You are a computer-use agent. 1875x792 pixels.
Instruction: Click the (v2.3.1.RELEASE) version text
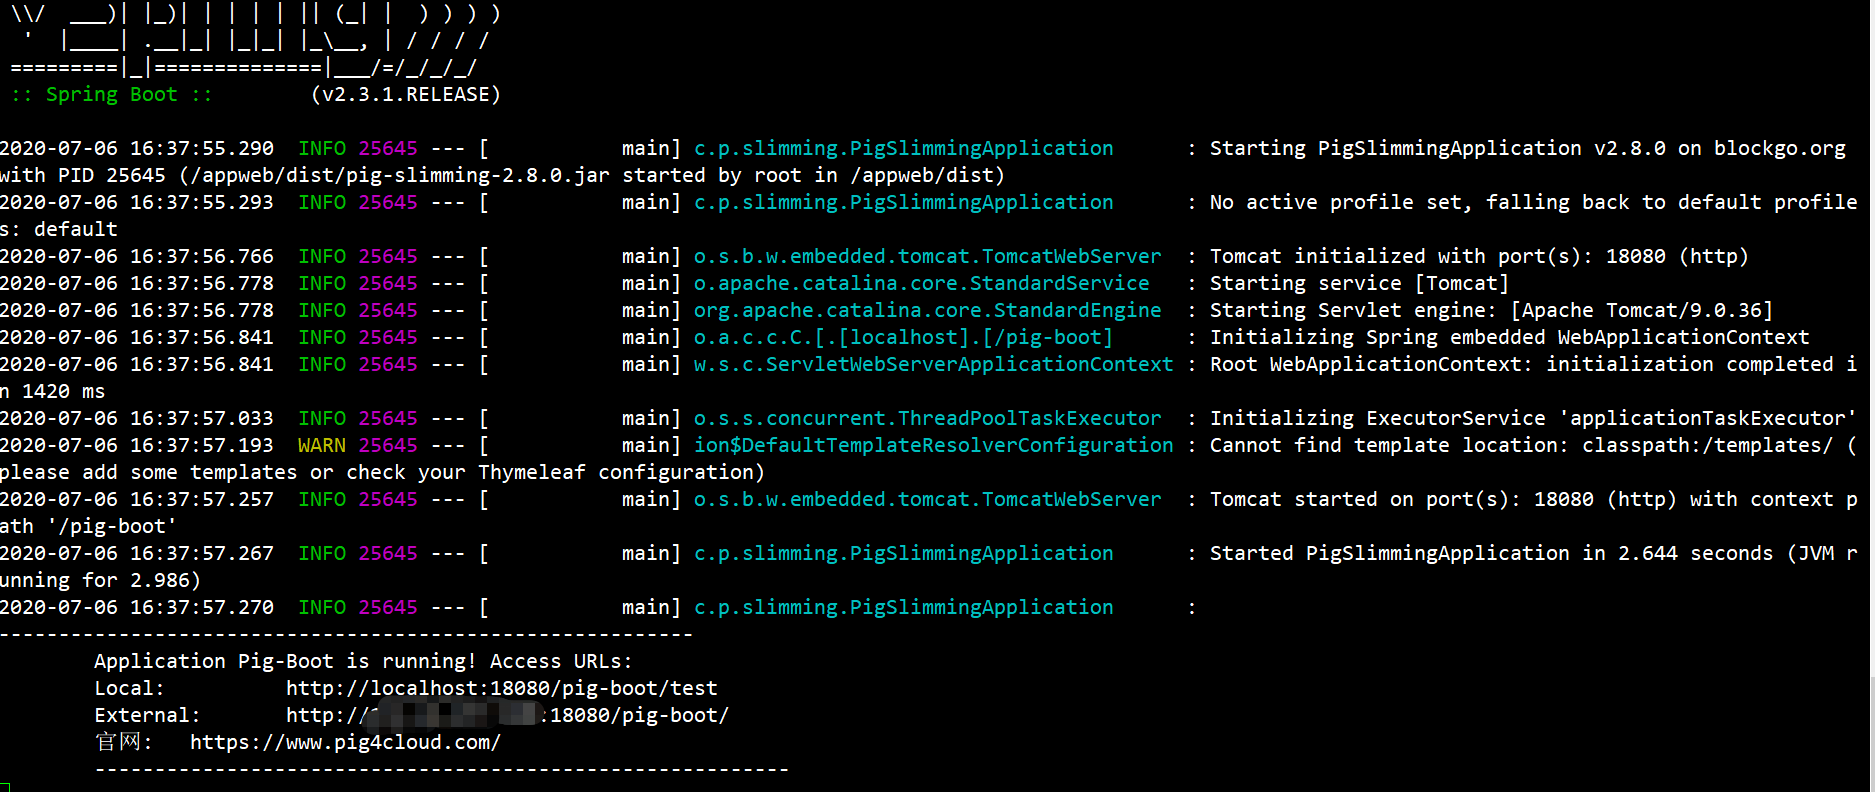pyautogui.click(x=406, y=94)
